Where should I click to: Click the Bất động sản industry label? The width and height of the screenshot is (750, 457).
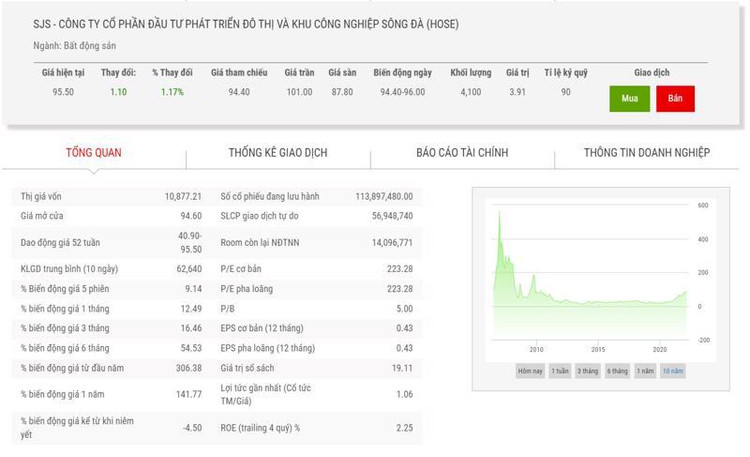click(76, 45)
